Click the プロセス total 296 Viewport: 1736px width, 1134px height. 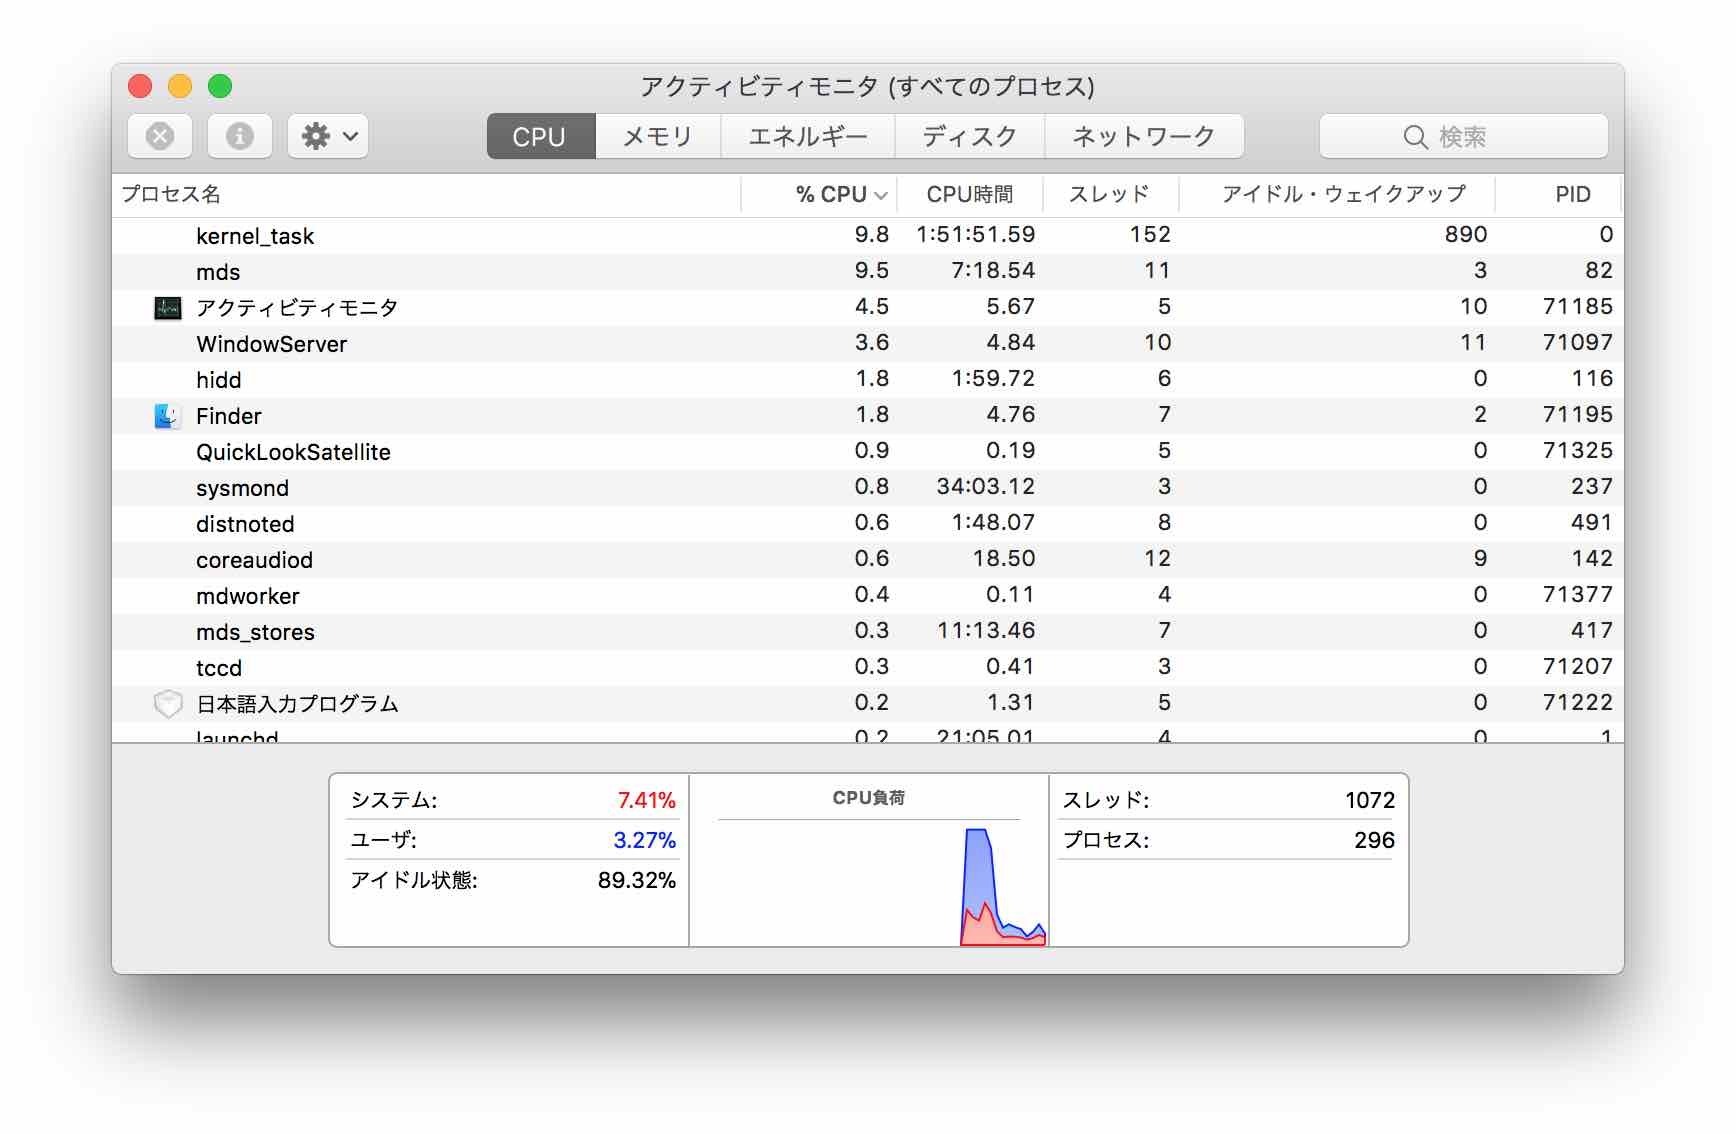point(1374,840)
